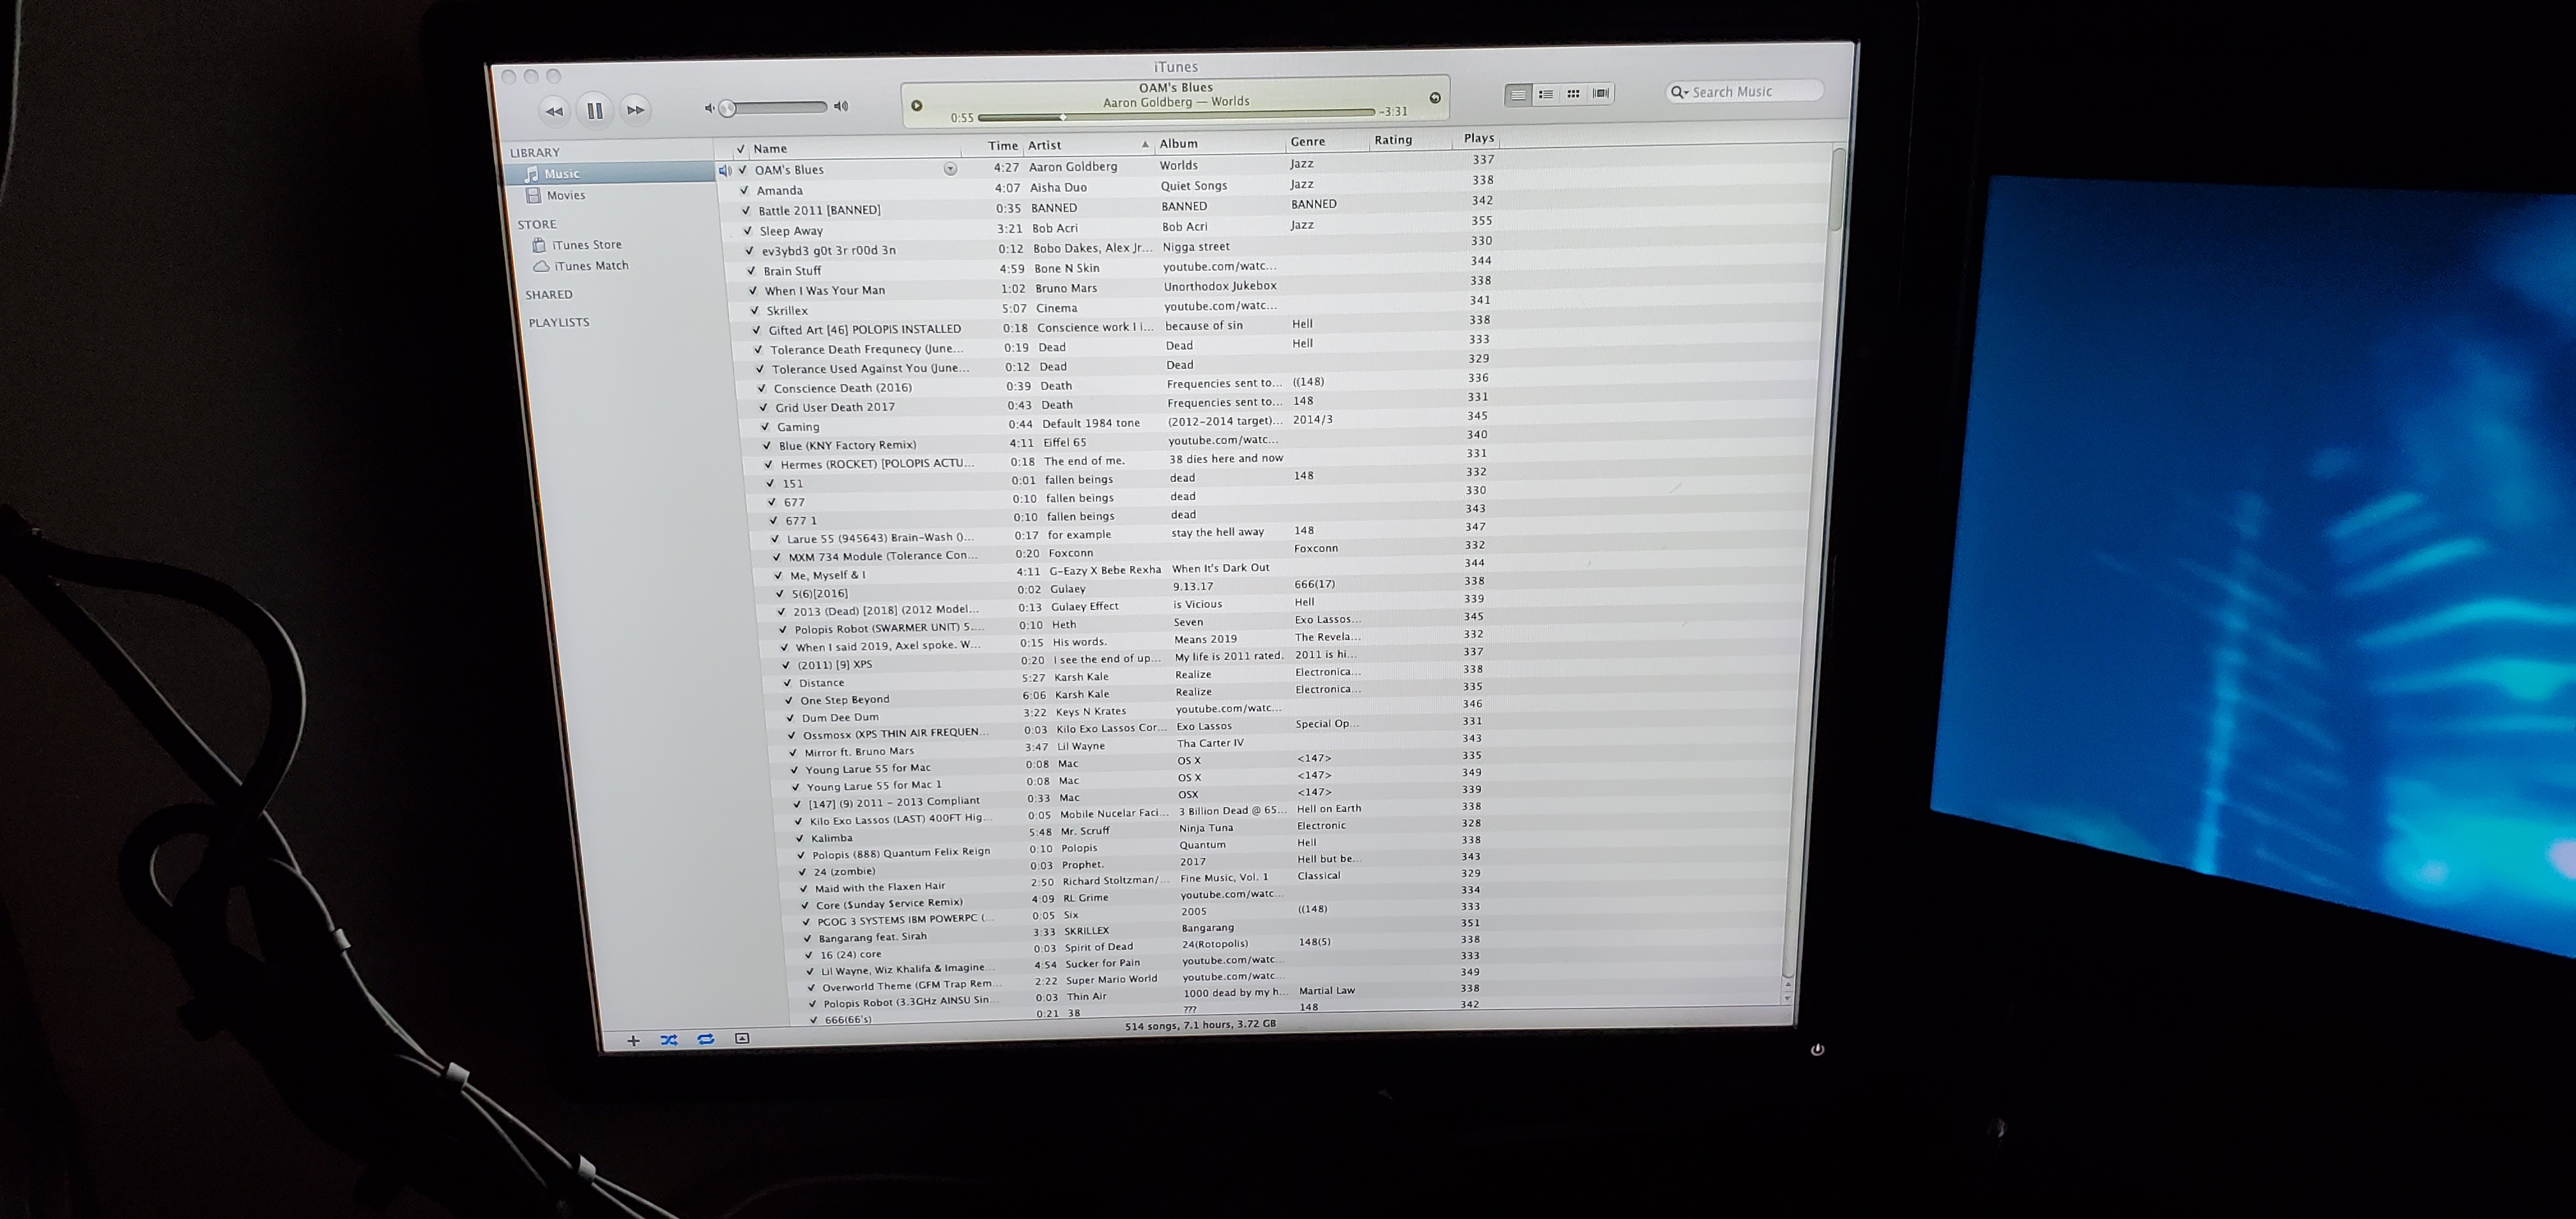Uncheck the Brain Stuff checkbox
Screen dimensions: 2576x1219
click(751, 271)
